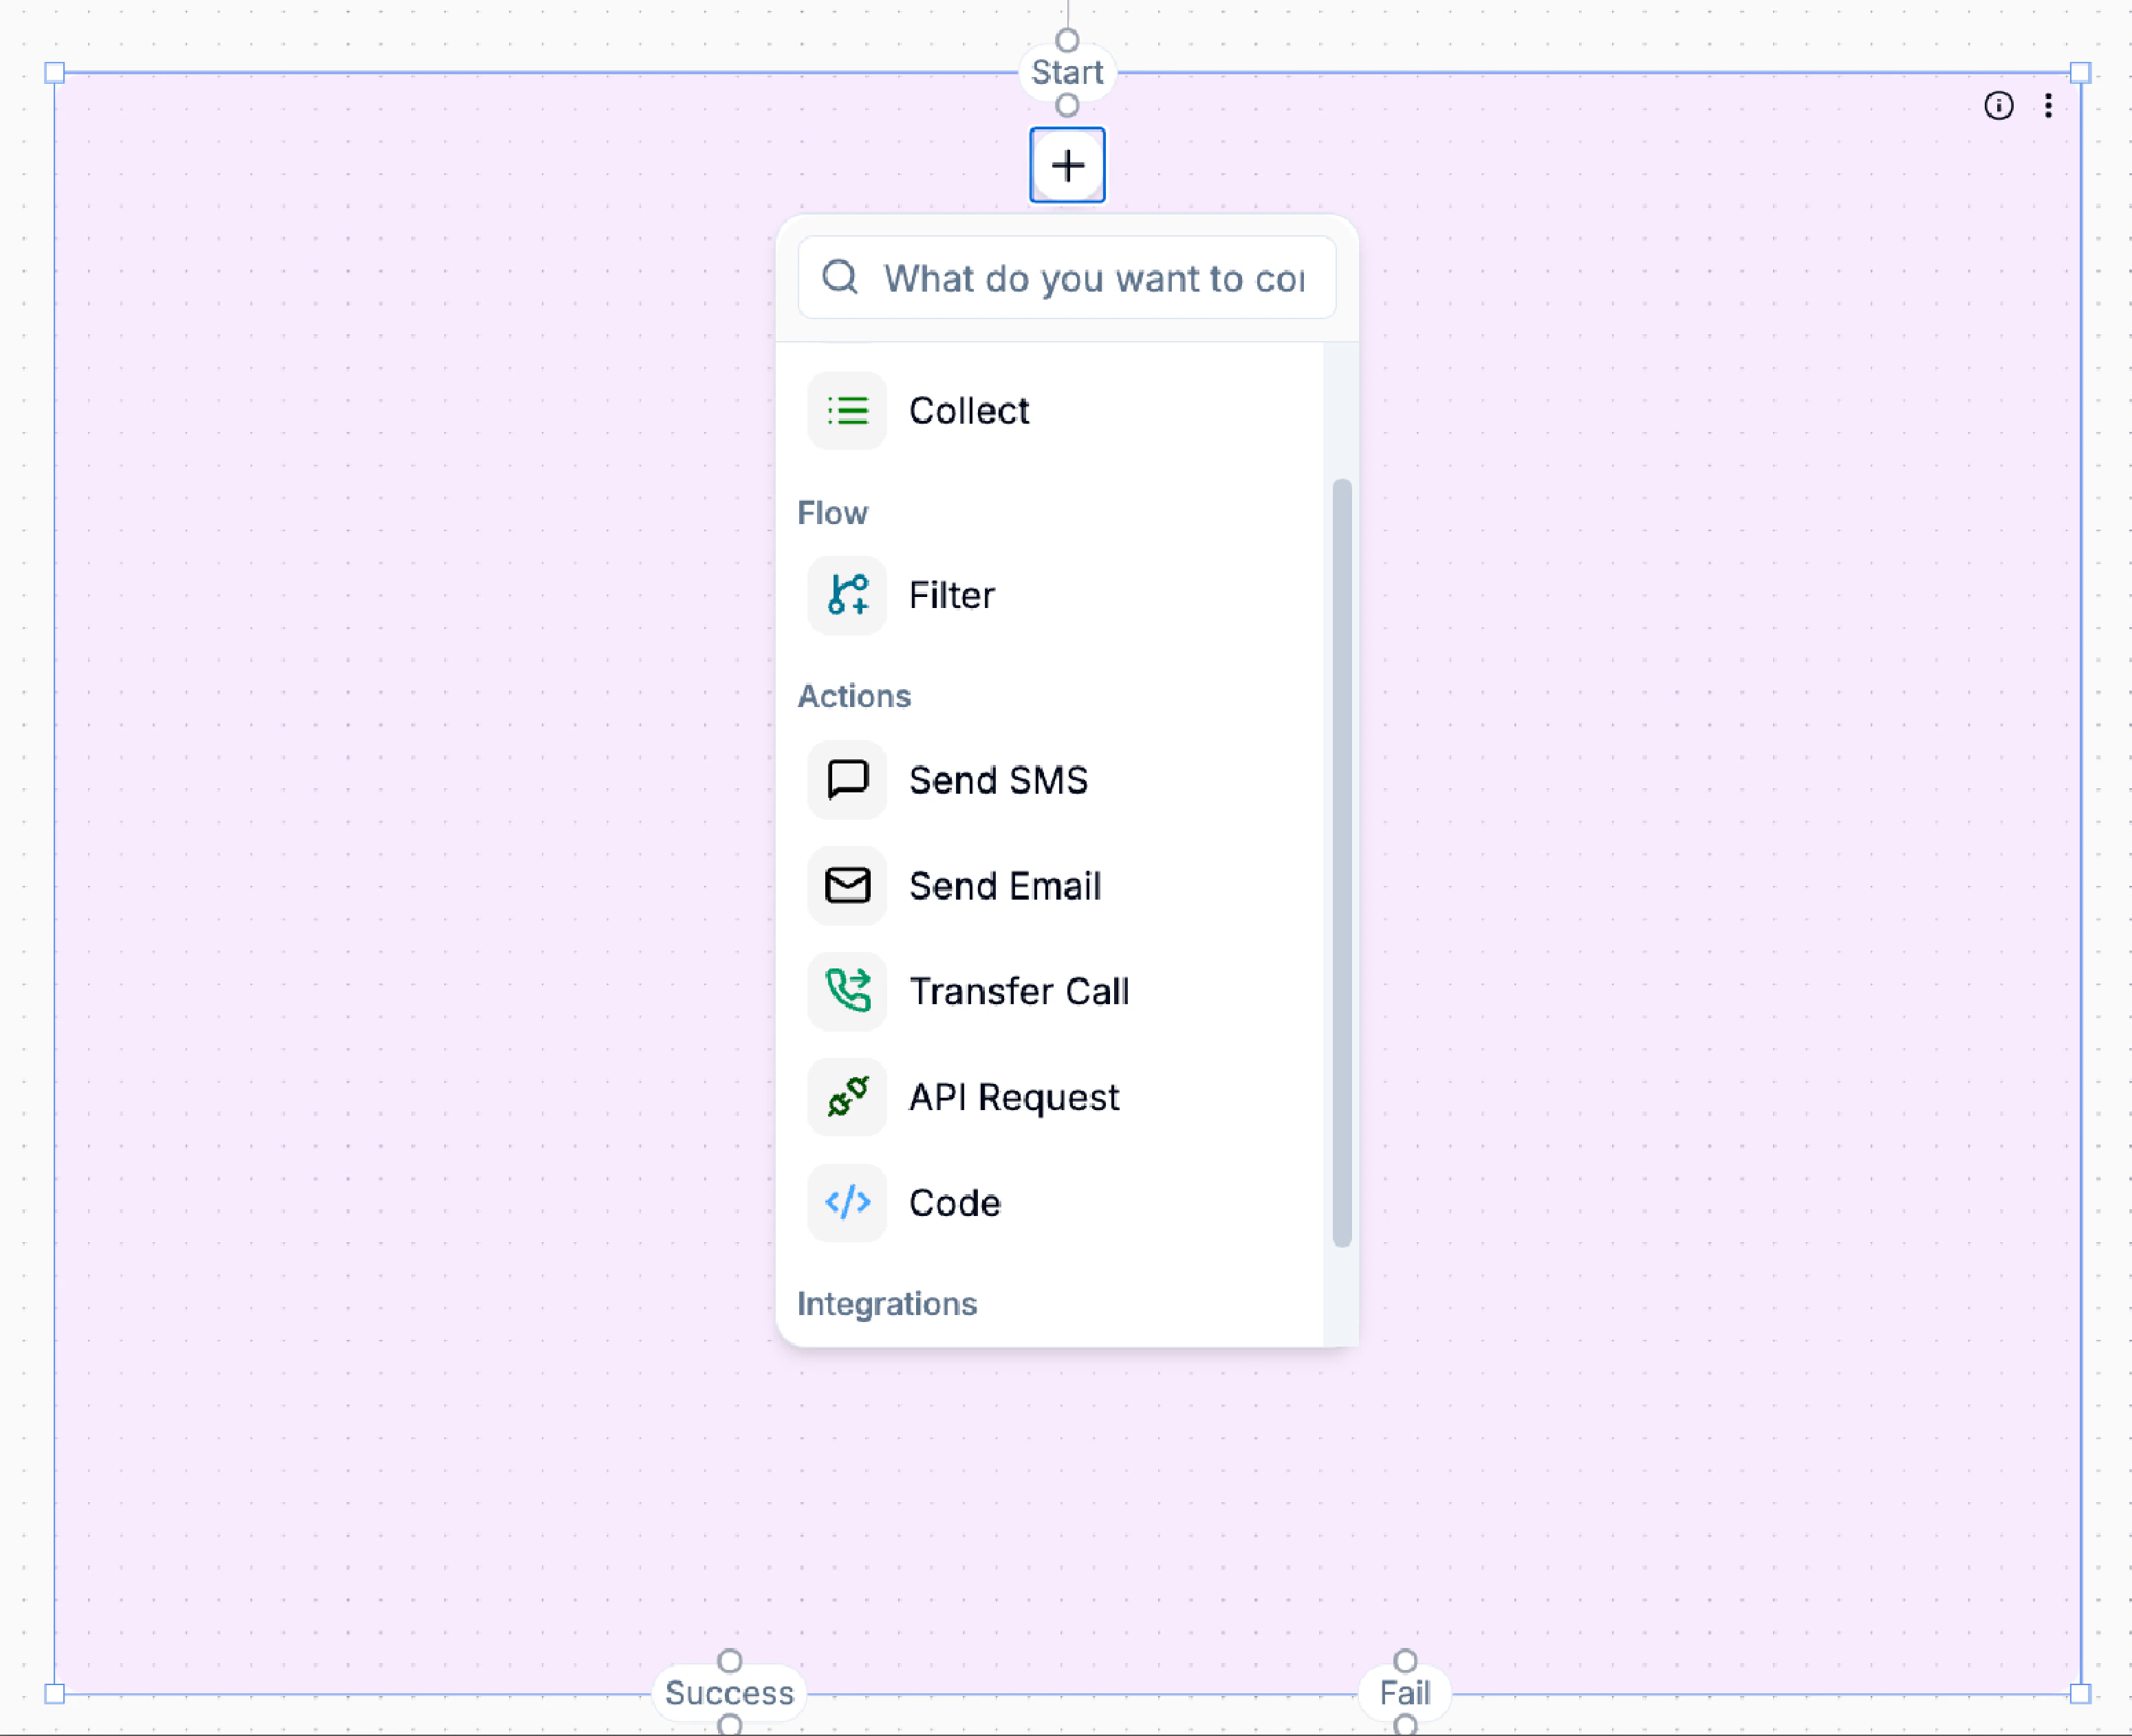Screen dimensions: 2132x1736
Task: Choose Filter under the Flow section
Action: point(951,595)
